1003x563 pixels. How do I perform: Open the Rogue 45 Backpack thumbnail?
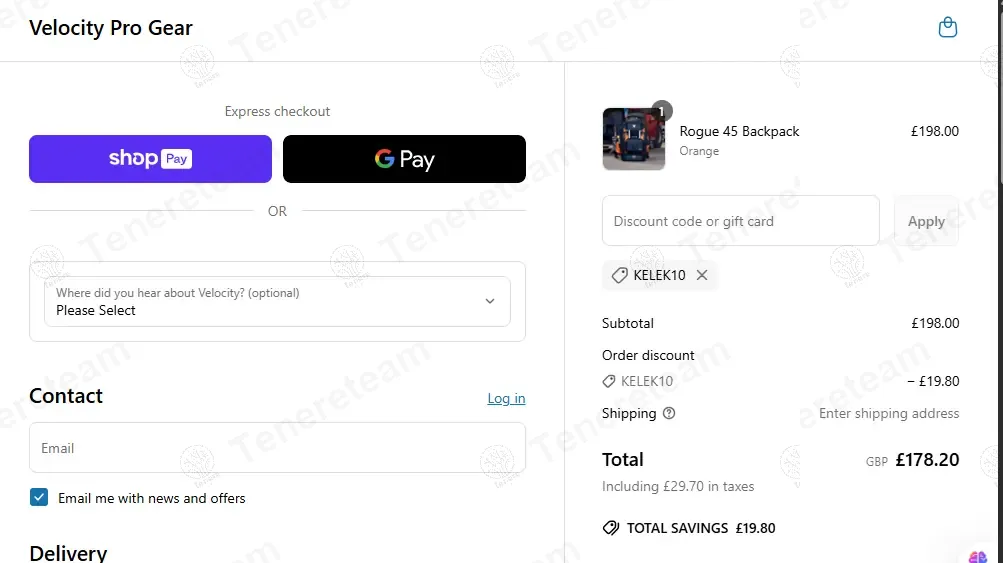click(x=634, y=139)
